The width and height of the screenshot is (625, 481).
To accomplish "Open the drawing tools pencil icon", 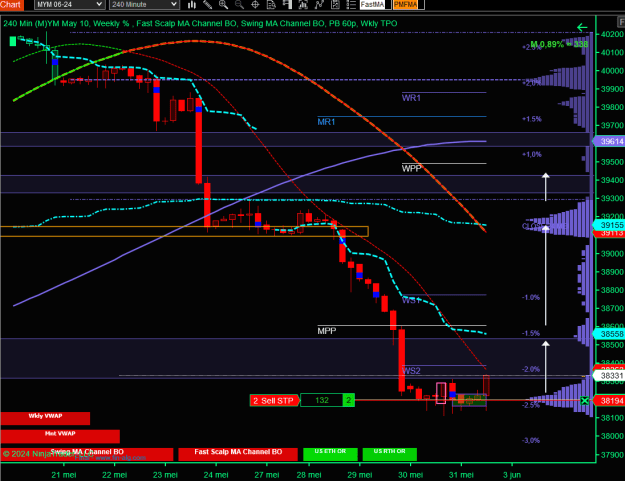I will tap(208, 4).
